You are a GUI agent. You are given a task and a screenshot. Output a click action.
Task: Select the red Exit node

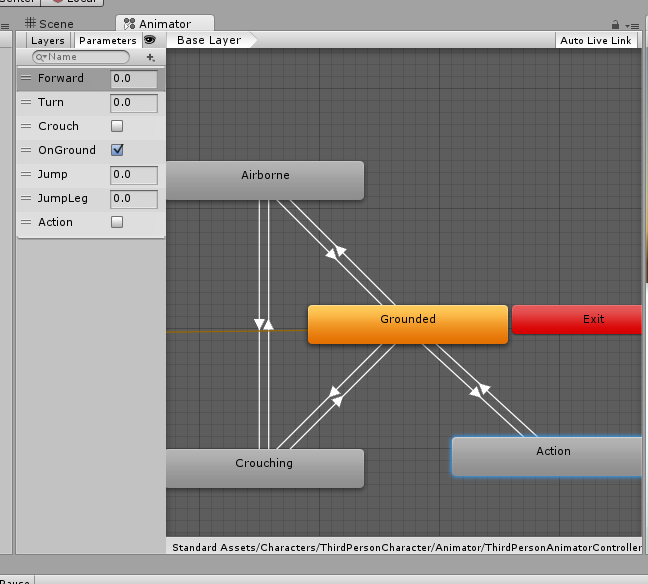coord(577,319)
